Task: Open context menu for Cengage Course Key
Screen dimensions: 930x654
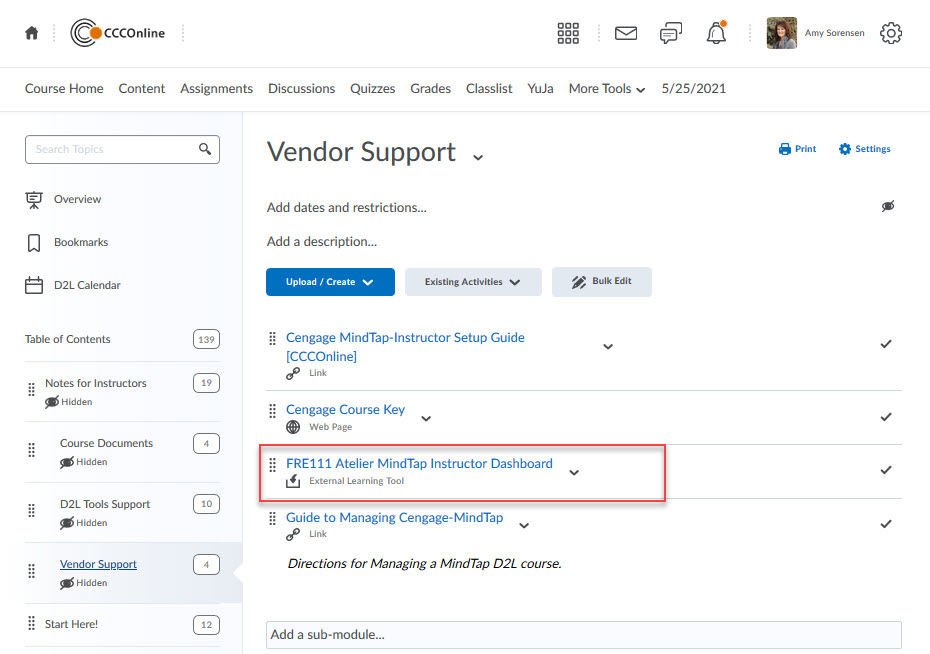Action: (426, 419)
